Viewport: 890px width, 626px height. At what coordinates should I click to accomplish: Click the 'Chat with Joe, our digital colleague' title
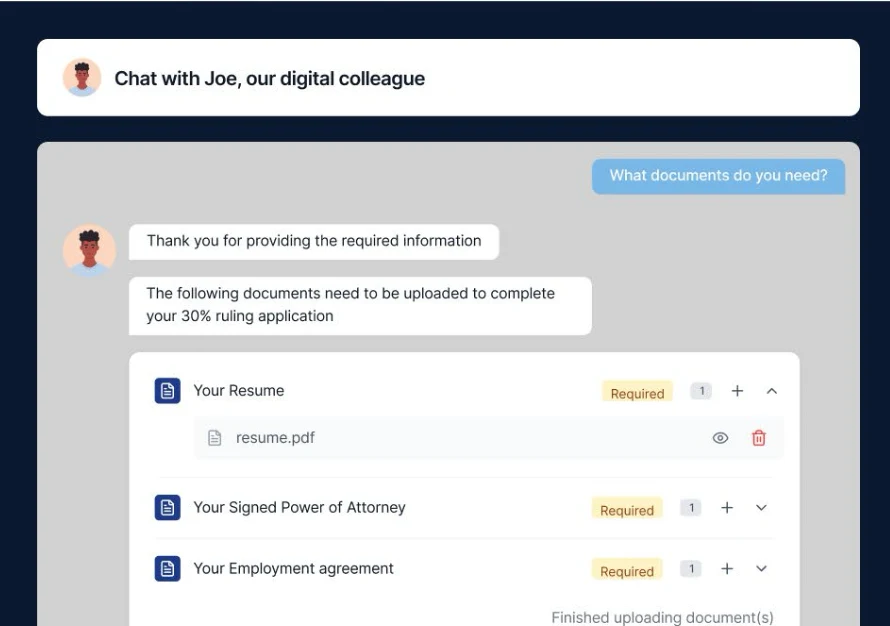pyautogui.click(x=270, y=78)
